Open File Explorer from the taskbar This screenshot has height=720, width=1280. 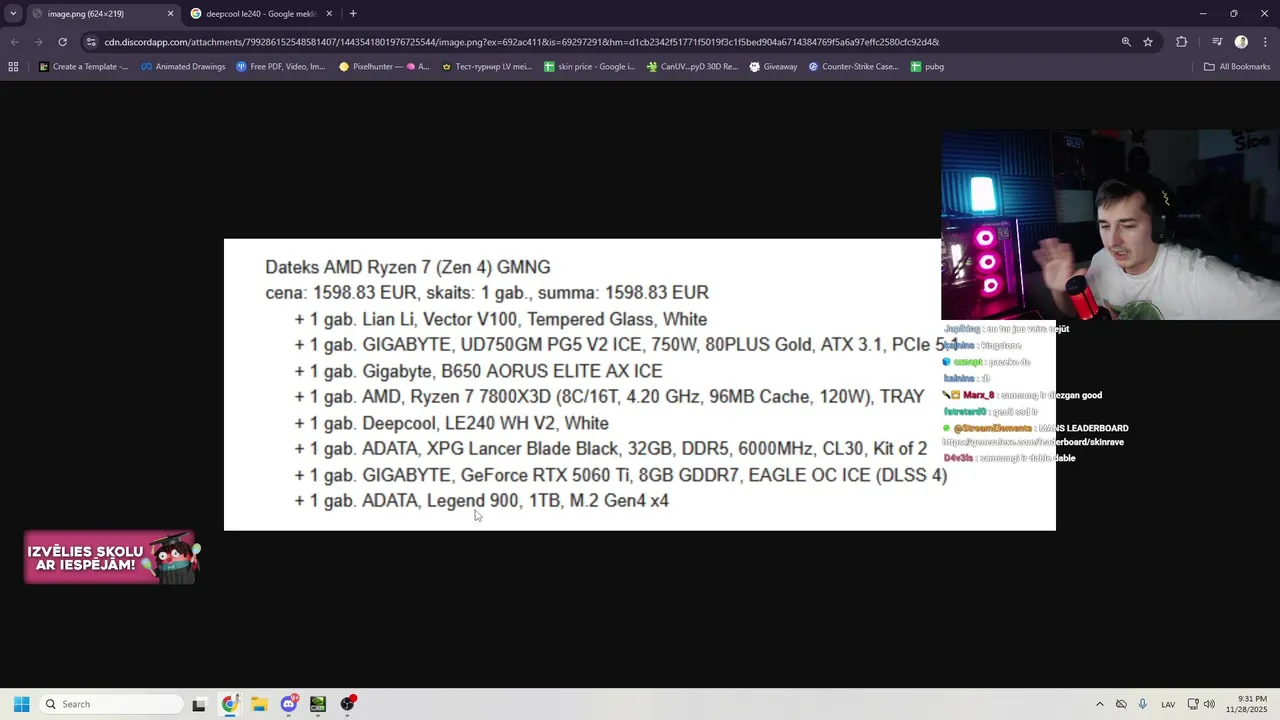coord(259,704)
